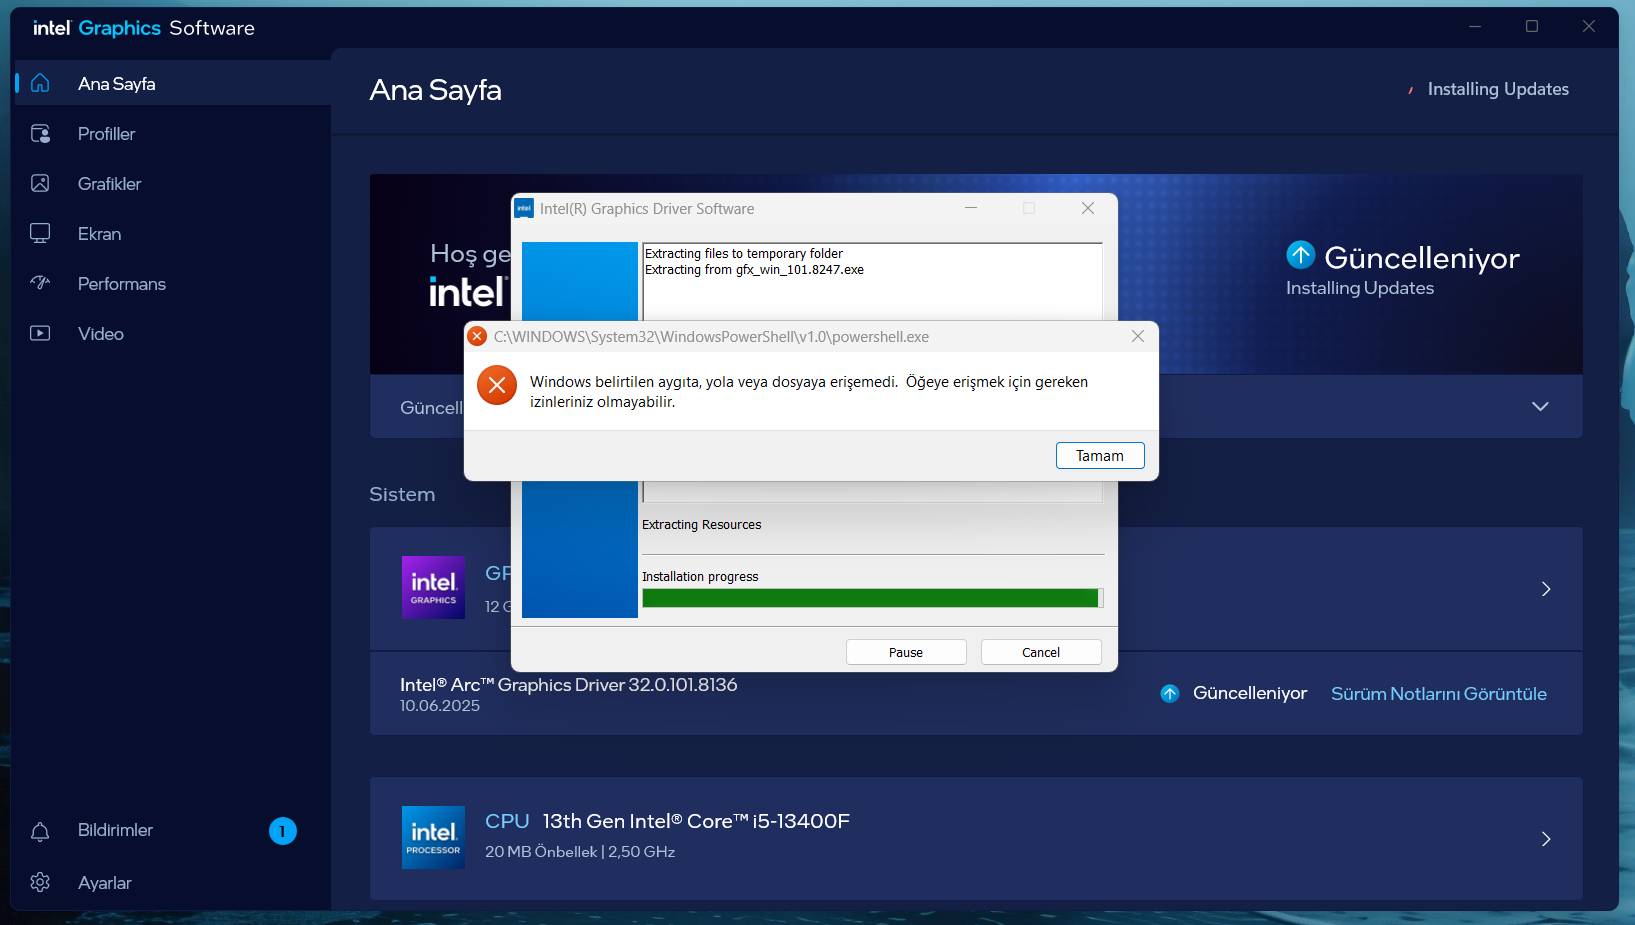Viewport: 1635px width, 925px height.
Task: Click the Extracting Resources label
Action: 701,525
